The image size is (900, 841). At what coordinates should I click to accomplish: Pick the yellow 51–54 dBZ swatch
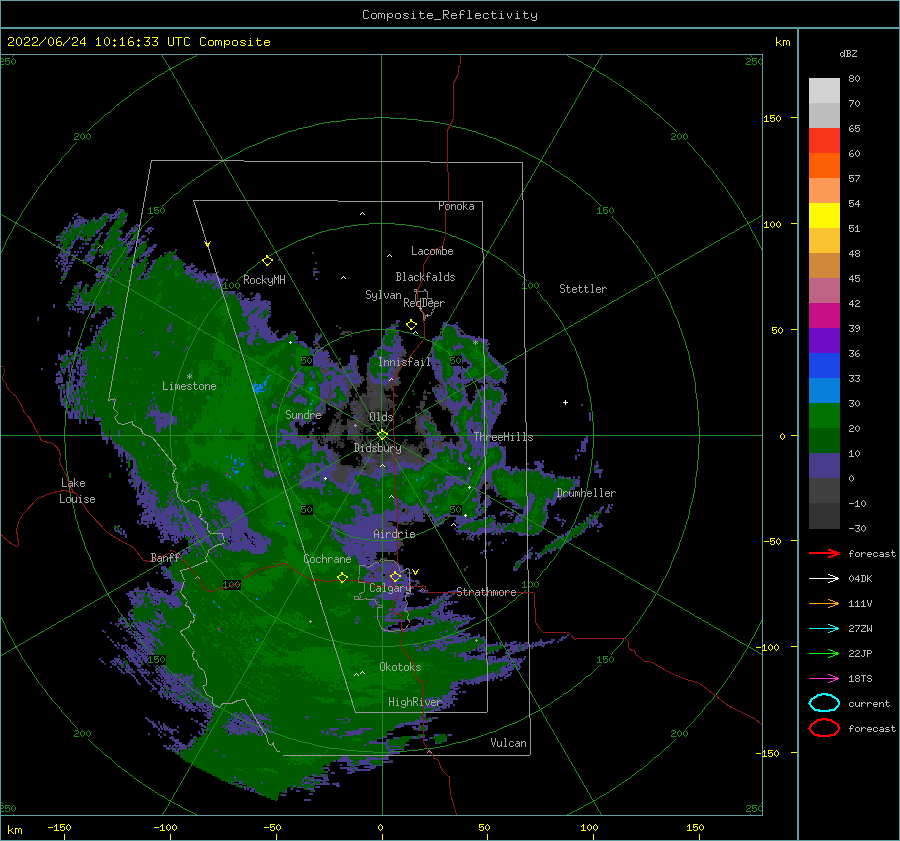pyautogui.click(x=824, y=216)
